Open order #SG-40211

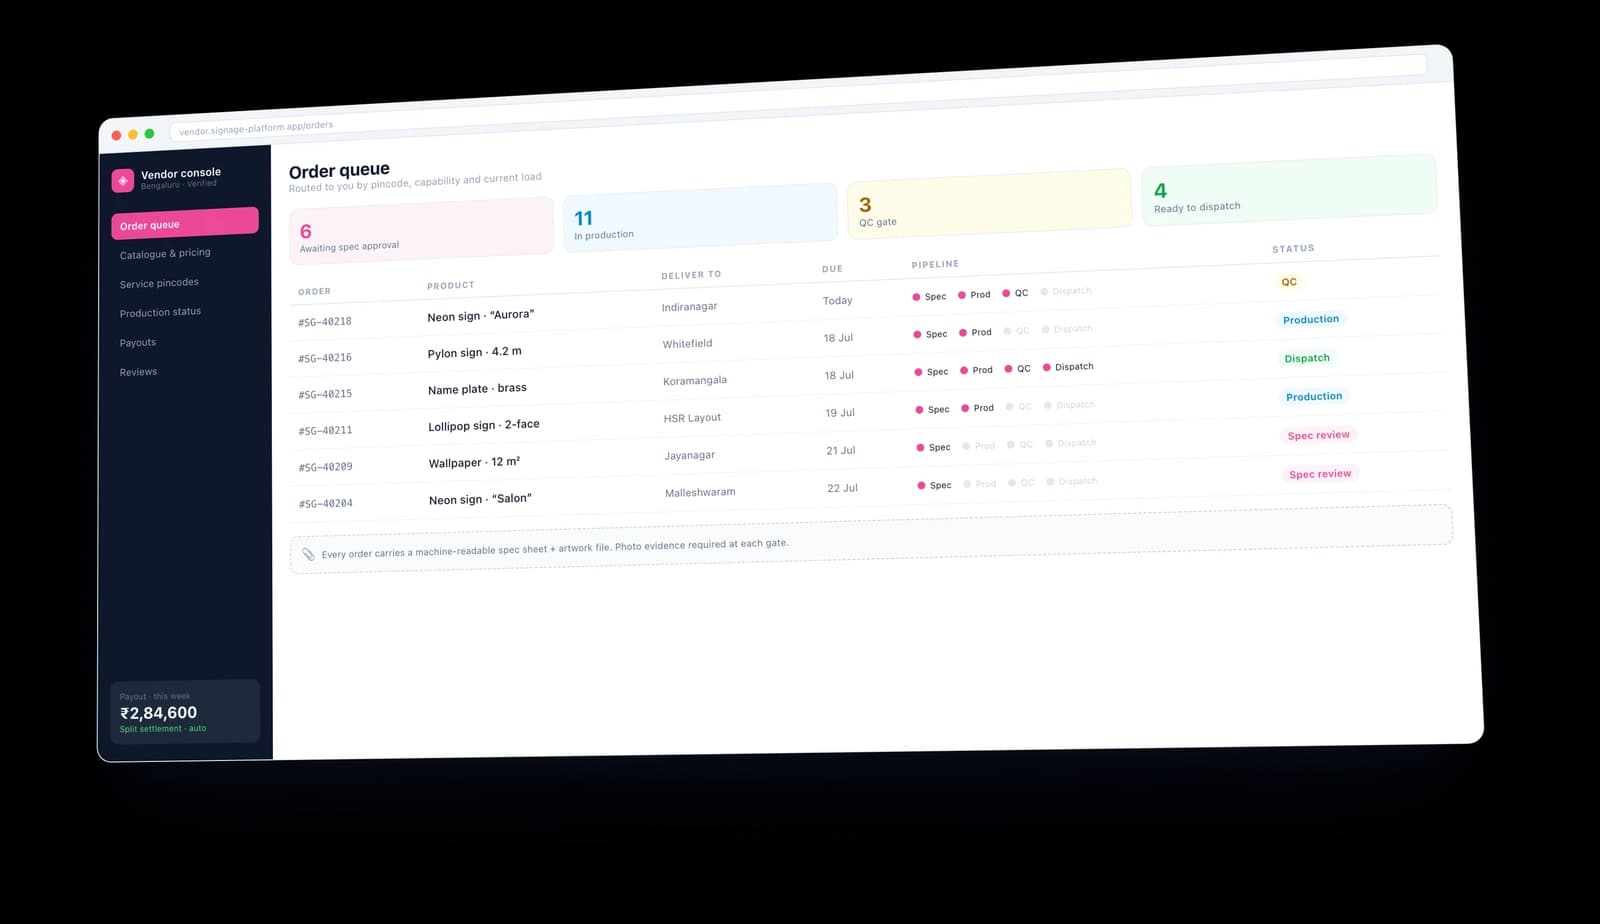[325, 431]
